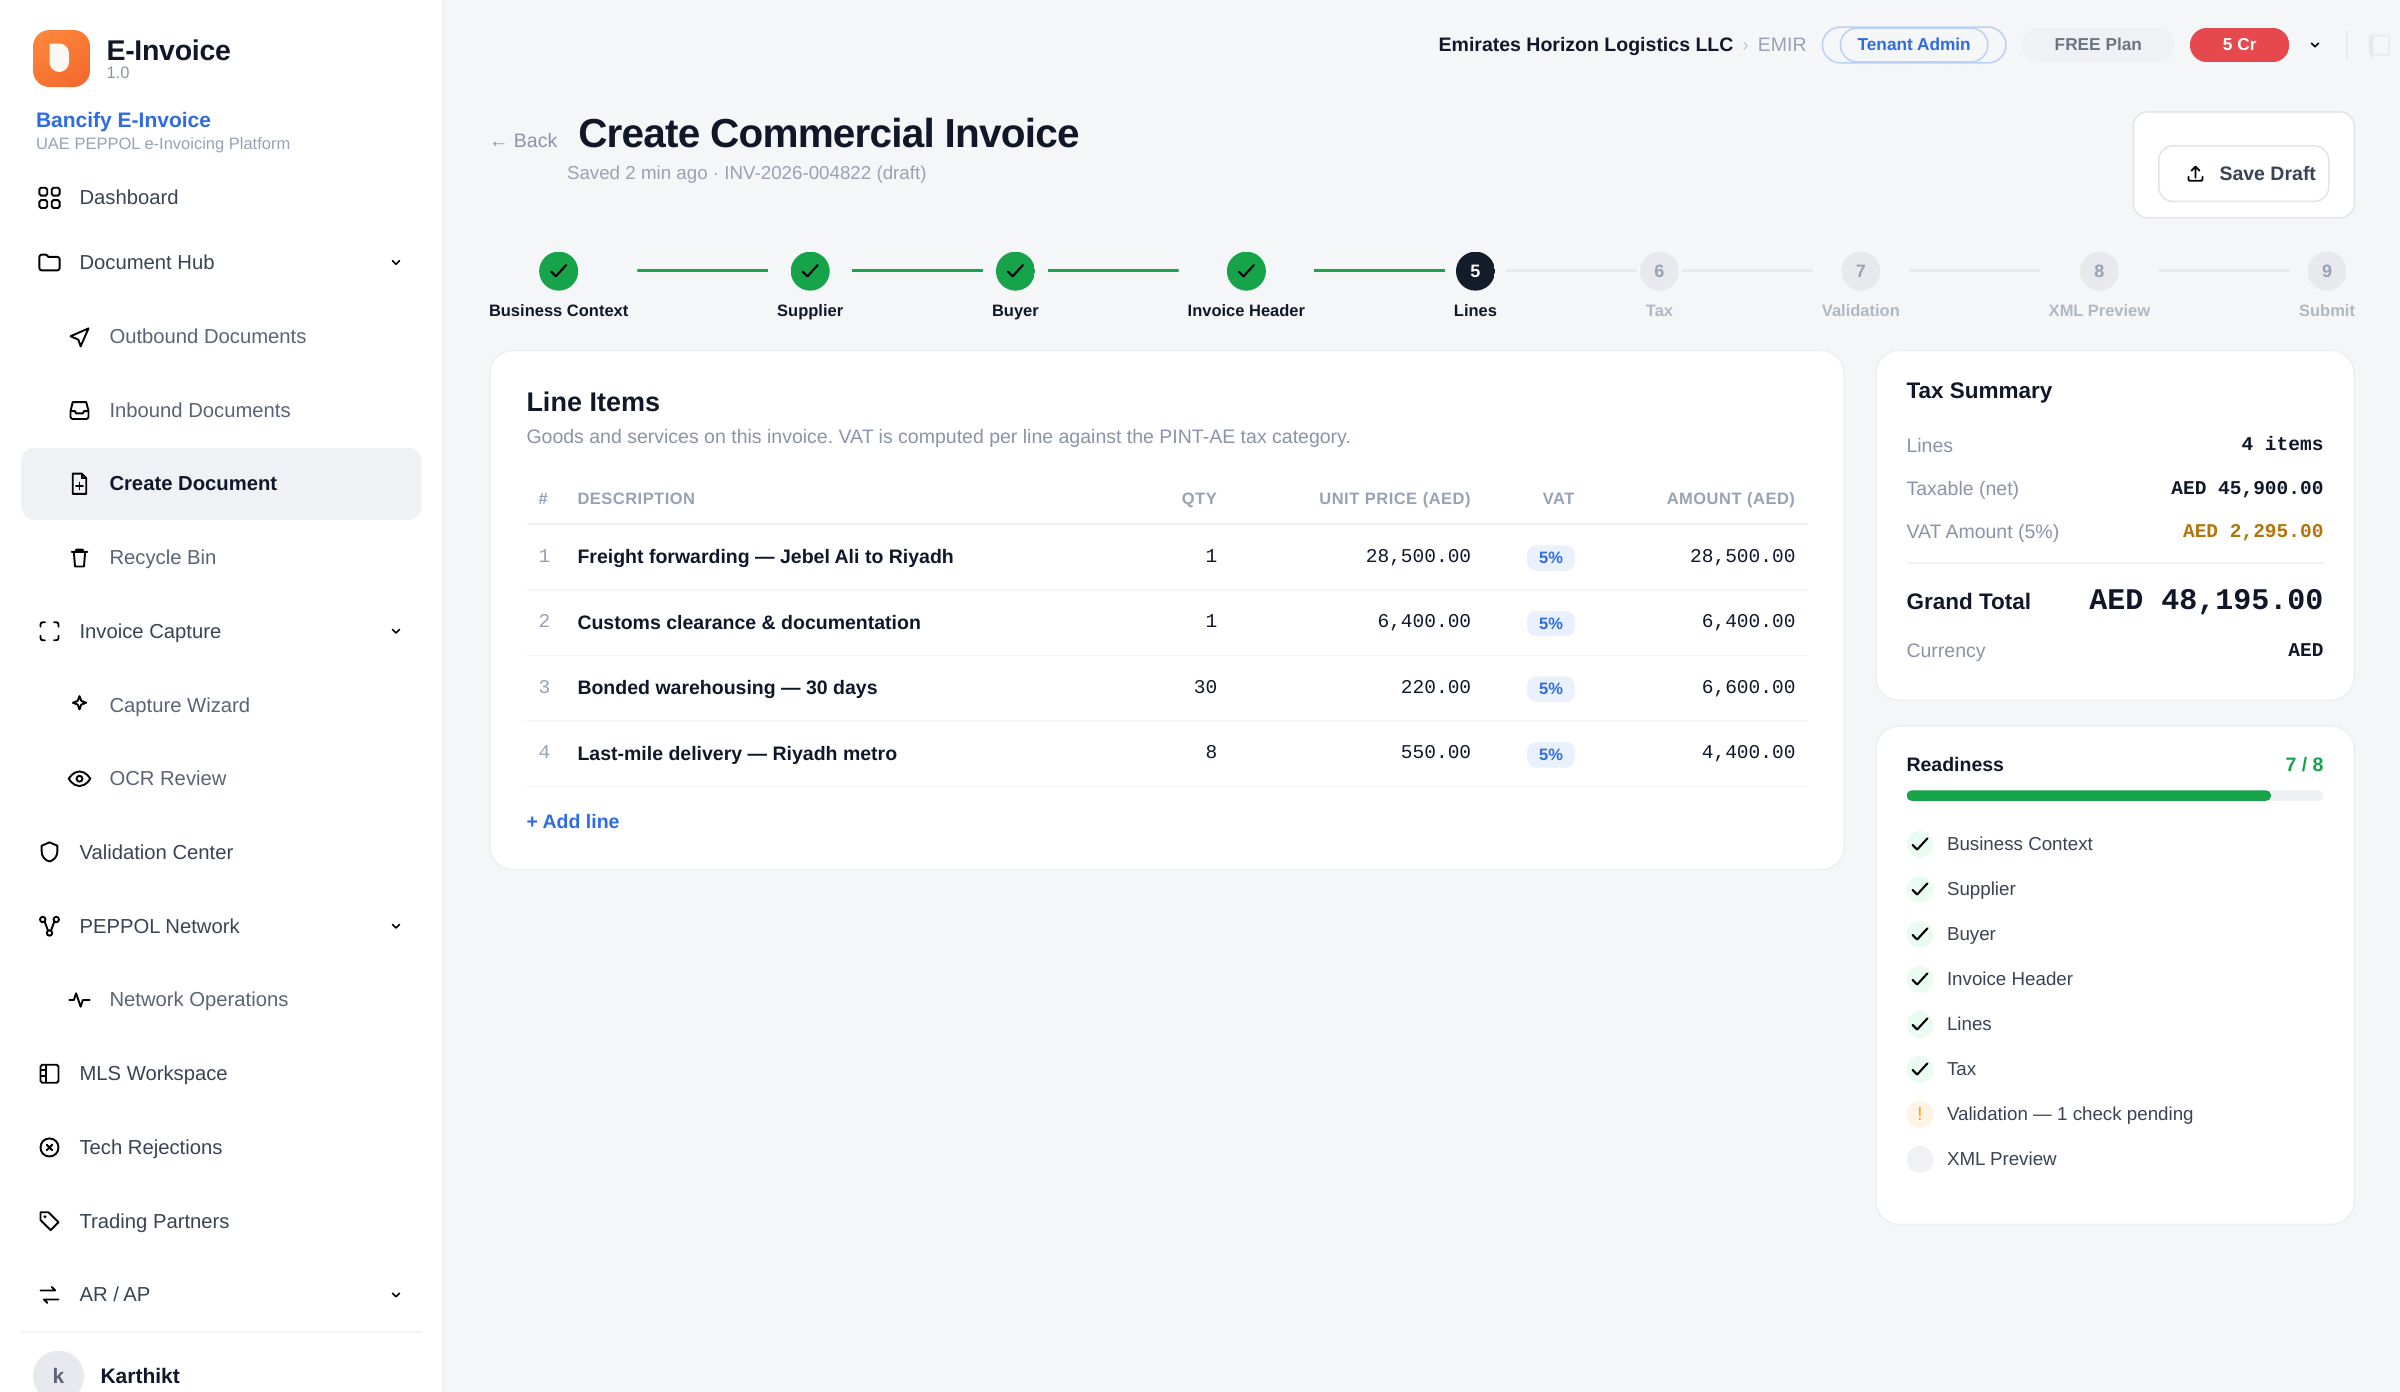Click the Validation pending warning icon

1920,1114
